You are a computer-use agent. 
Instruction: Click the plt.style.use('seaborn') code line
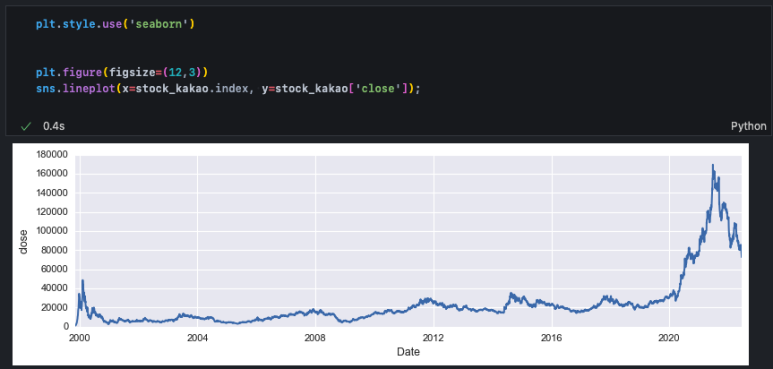point(115,24)
